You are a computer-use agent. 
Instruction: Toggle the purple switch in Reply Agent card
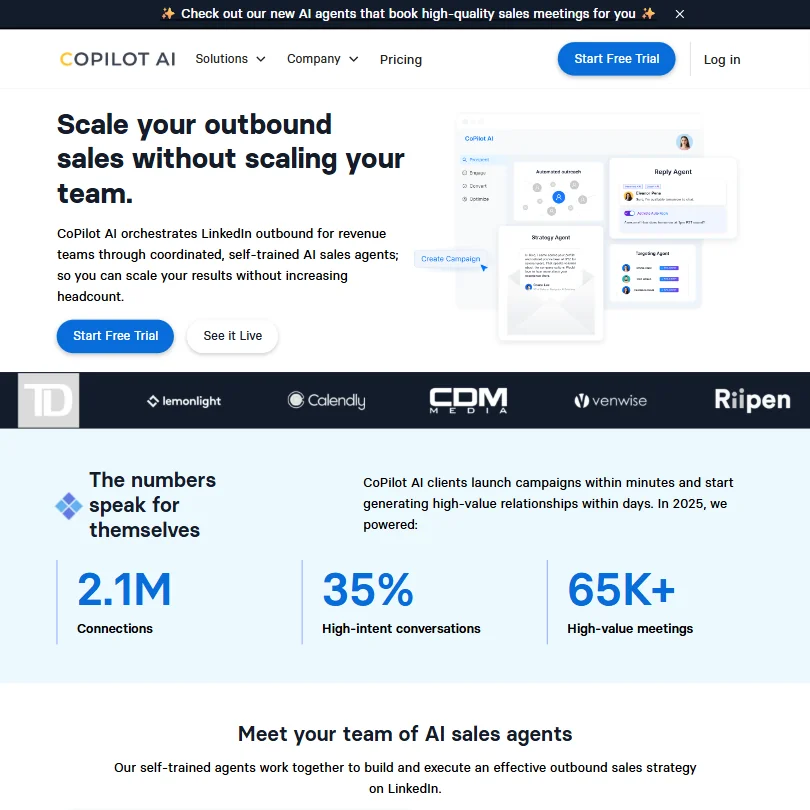(629, 213)
